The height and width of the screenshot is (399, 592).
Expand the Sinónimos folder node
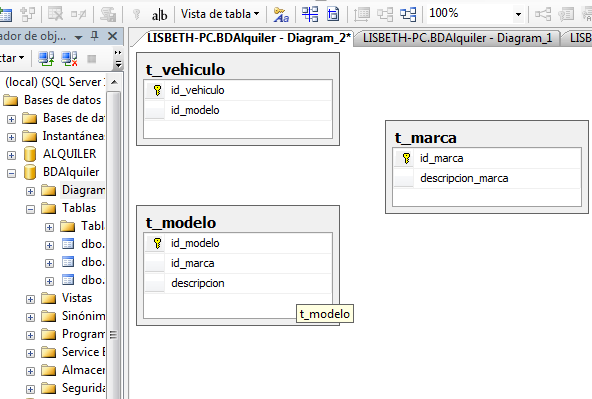pos(30,317)
